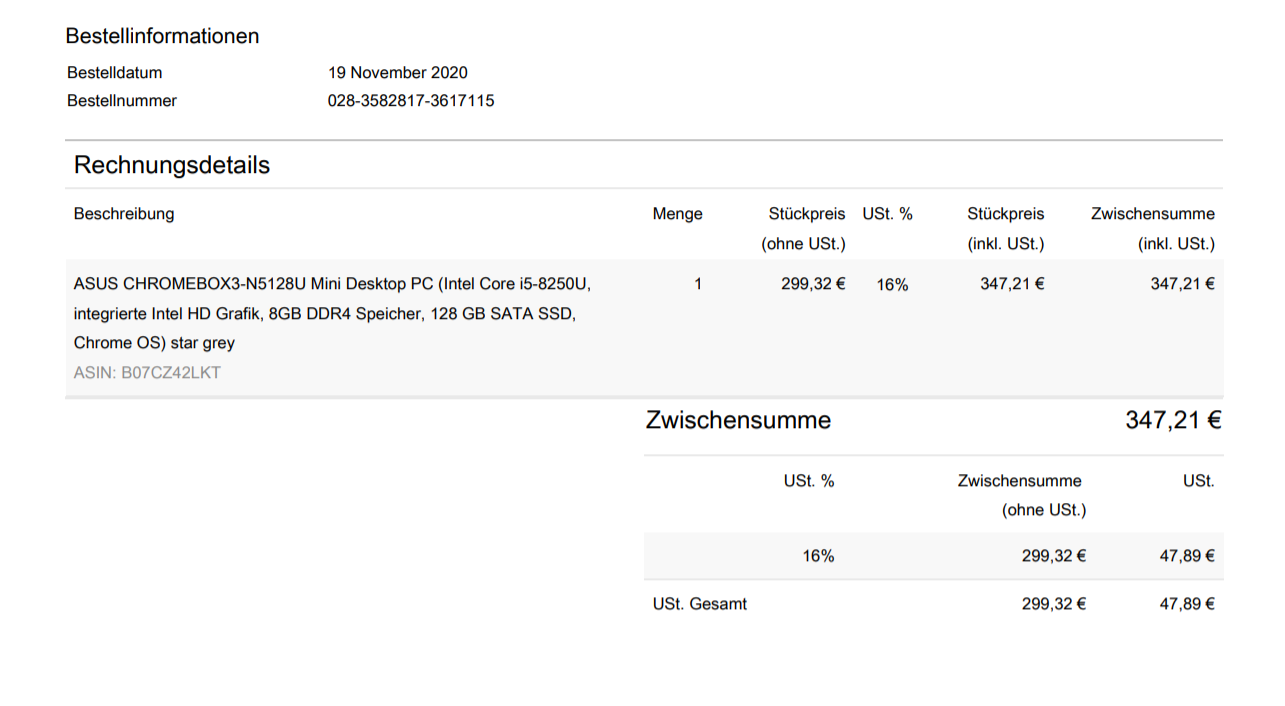The width and height of the screenshot is (1285, 706).
Task: Click the Bestellnummer label
Action: [x=122, y=101]
